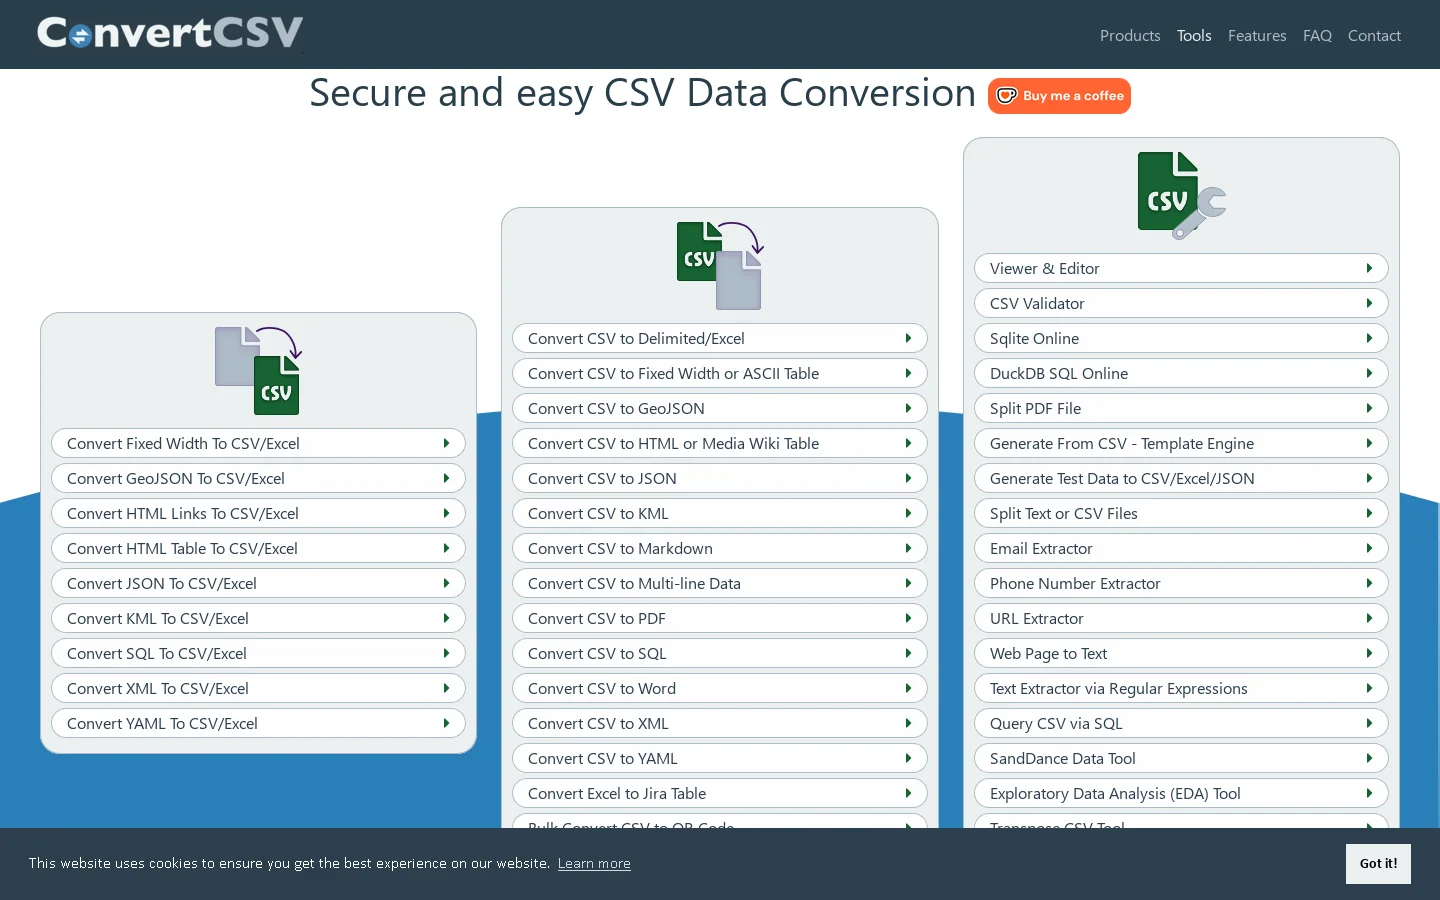
Task: Dismiss cookie notice with Got it!
Action: [x=1378, y=863]
